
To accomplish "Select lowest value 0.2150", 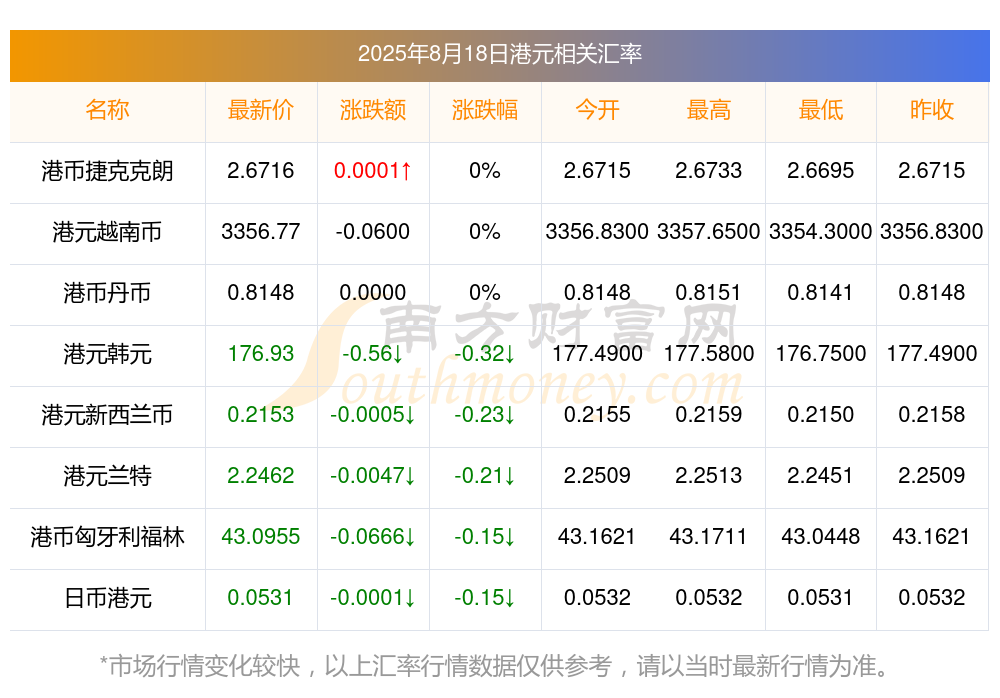I will click(x=820, y=415).
